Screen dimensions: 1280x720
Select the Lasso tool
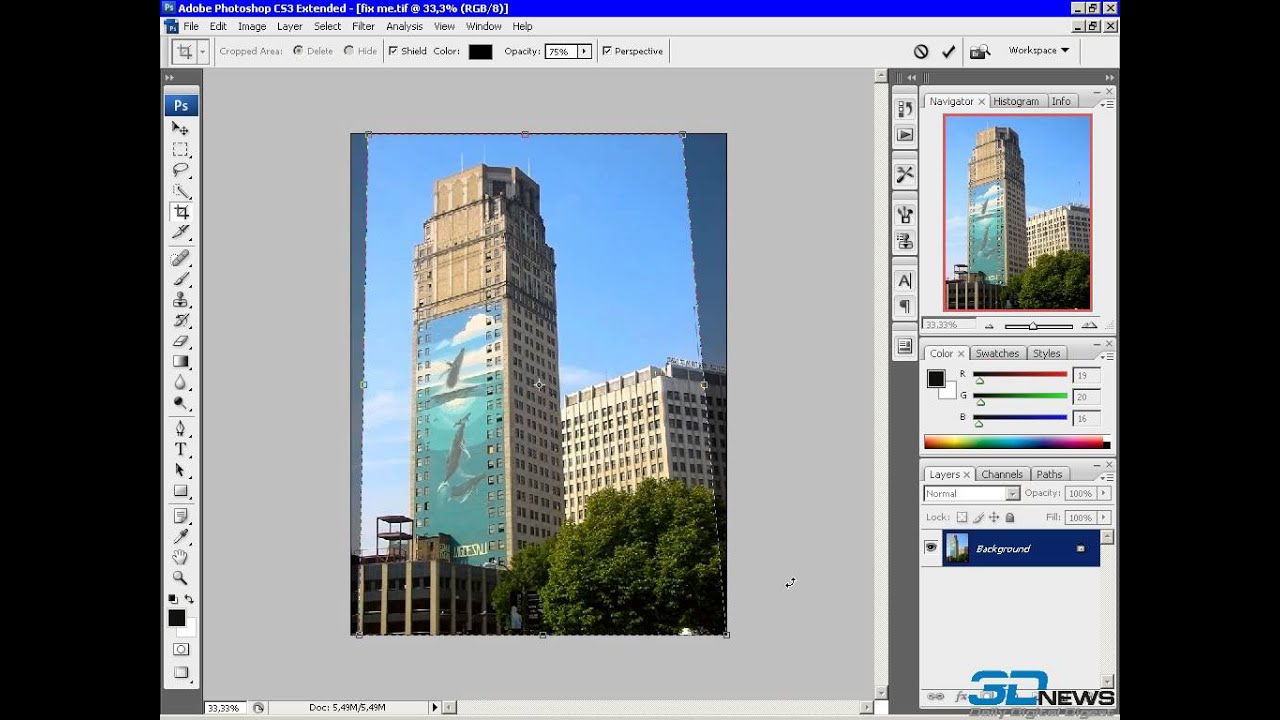click(181, 170)
